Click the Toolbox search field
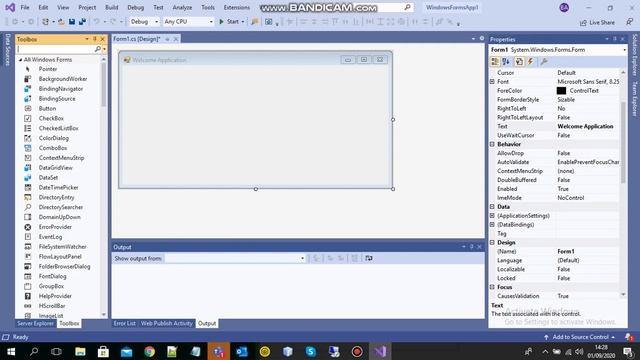 click(56, 49)
